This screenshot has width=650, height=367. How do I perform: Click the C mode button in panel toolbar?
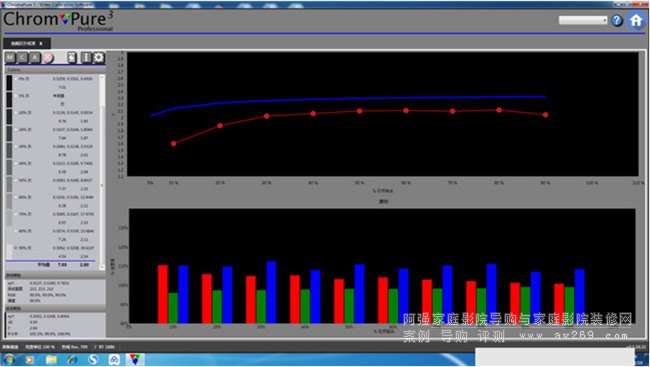coord(22,58)
